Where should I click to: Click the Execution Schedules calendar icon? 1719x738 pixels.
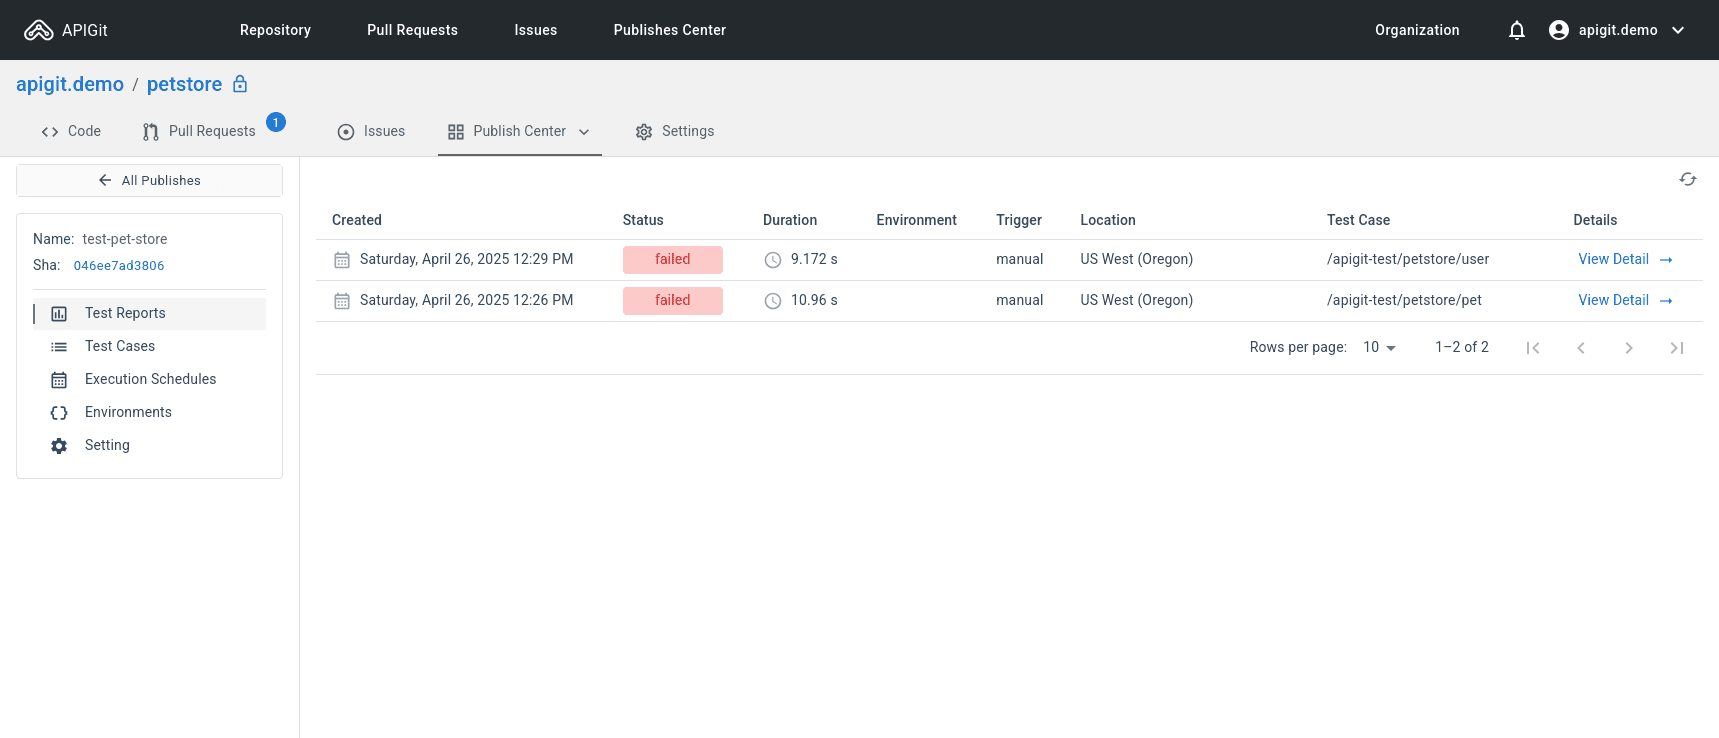tap(59, 380)
